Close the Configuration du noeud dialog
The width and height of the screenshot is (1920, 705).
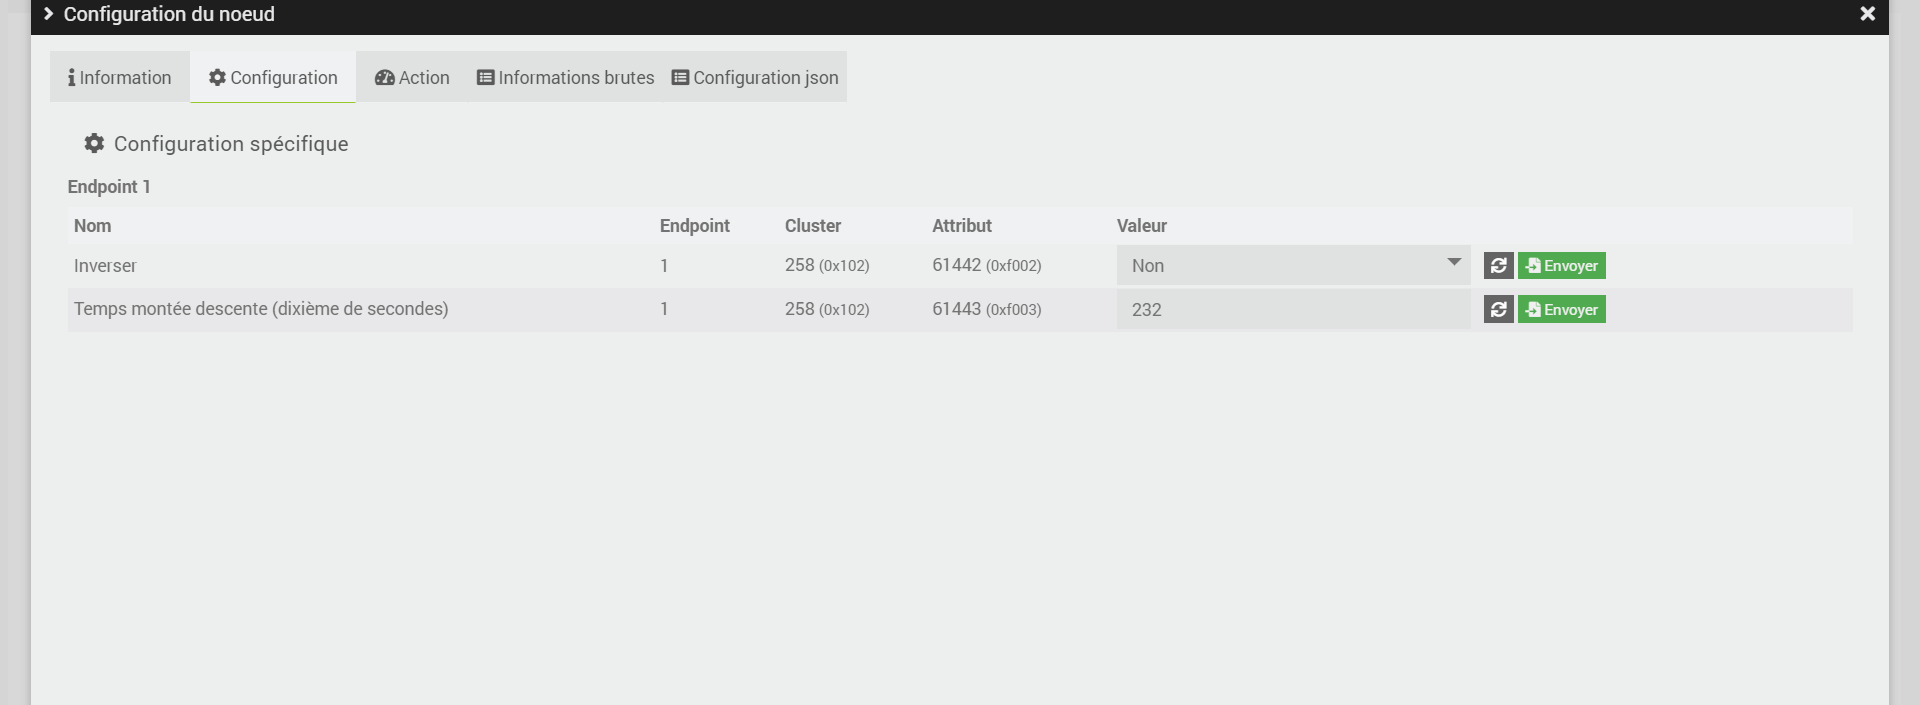1867,14
